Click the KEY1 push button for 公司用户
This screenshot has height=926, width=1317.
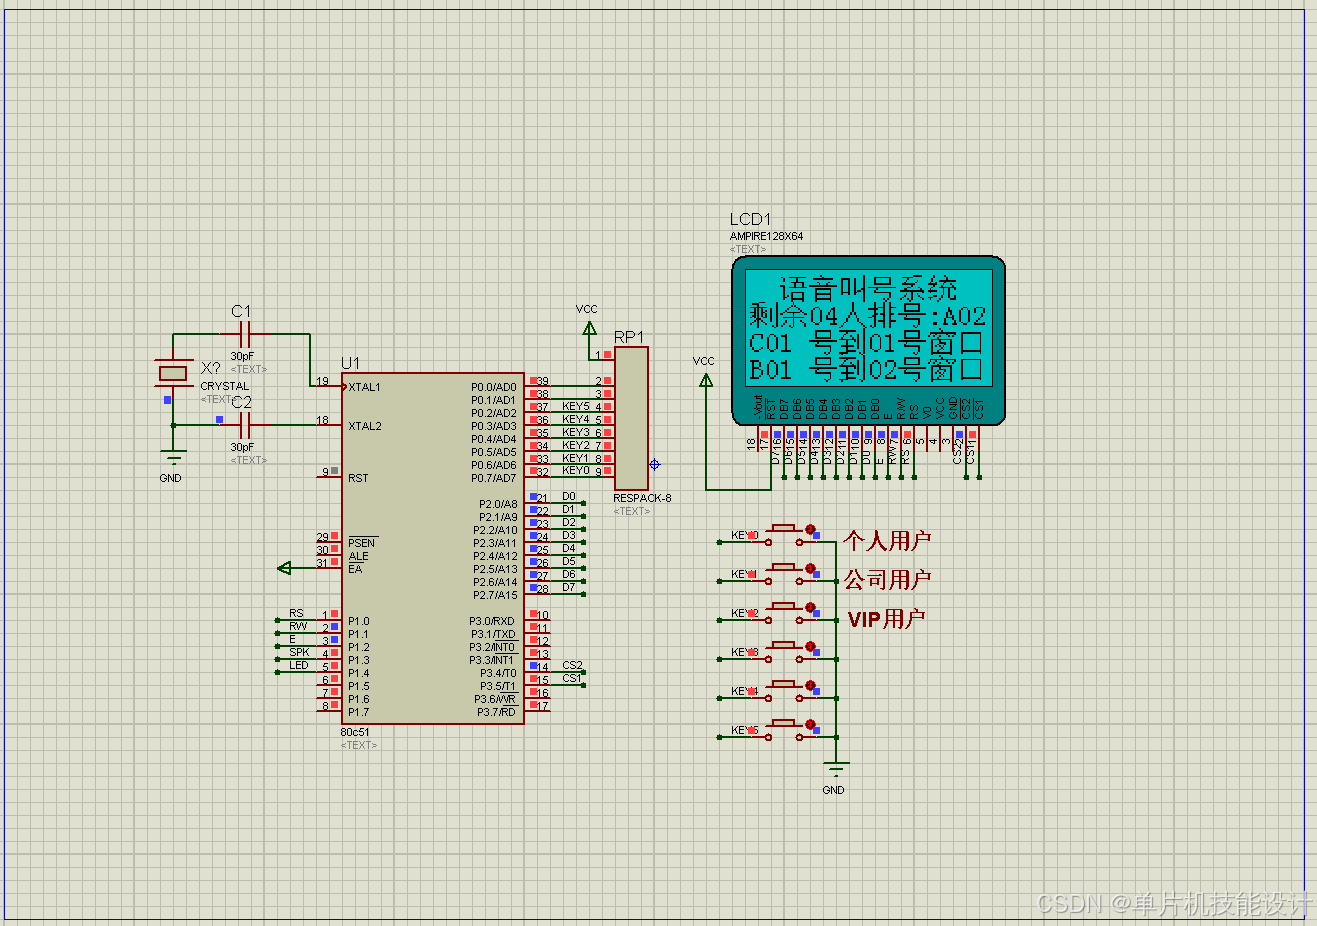coord(785,574)
